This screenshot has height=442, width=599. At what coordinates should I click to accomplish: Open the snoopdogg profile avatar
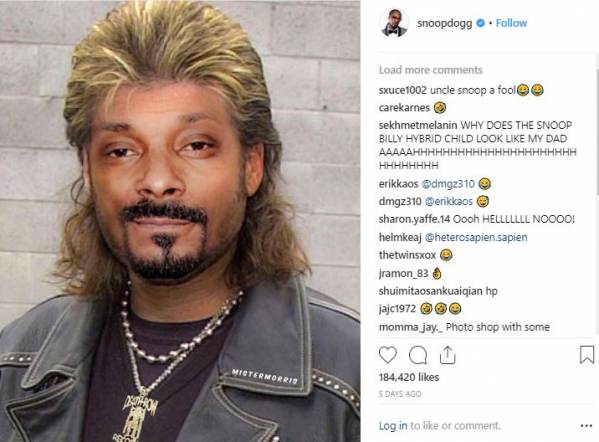click(394, 23)
